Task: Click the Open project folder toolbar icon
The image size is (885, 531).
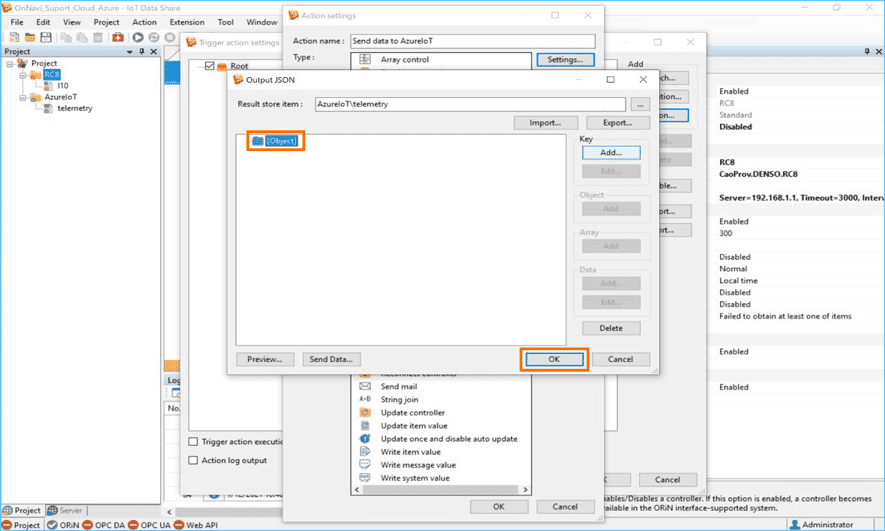Action: pyautogui.click(x=30, y=37)
